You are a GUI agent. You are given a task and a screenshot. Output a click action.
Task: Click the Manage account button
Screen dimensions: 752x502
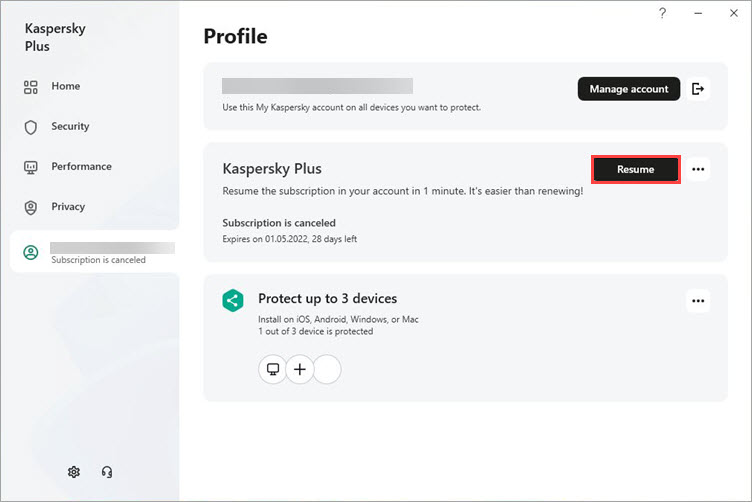629,89
